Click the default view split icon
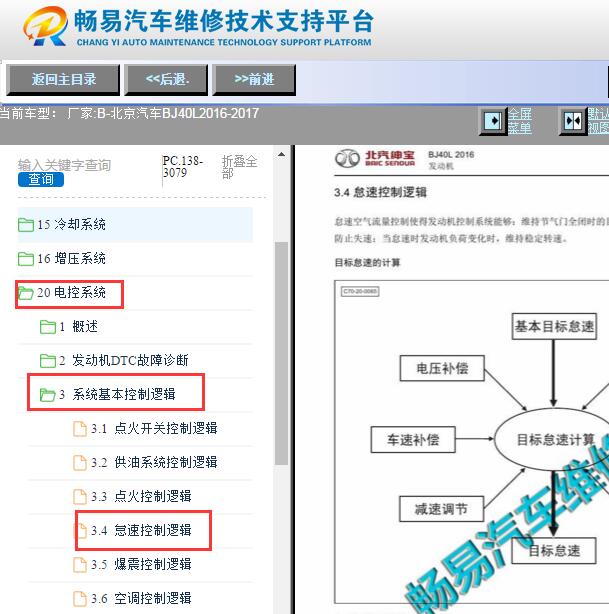This screenshot has width=609, height=614. pos(573,121)
